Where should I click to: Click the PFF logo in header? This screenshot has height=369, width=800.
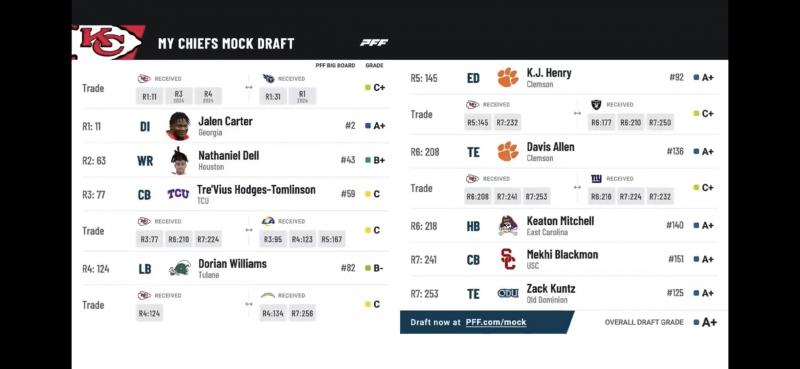[374, 43]
